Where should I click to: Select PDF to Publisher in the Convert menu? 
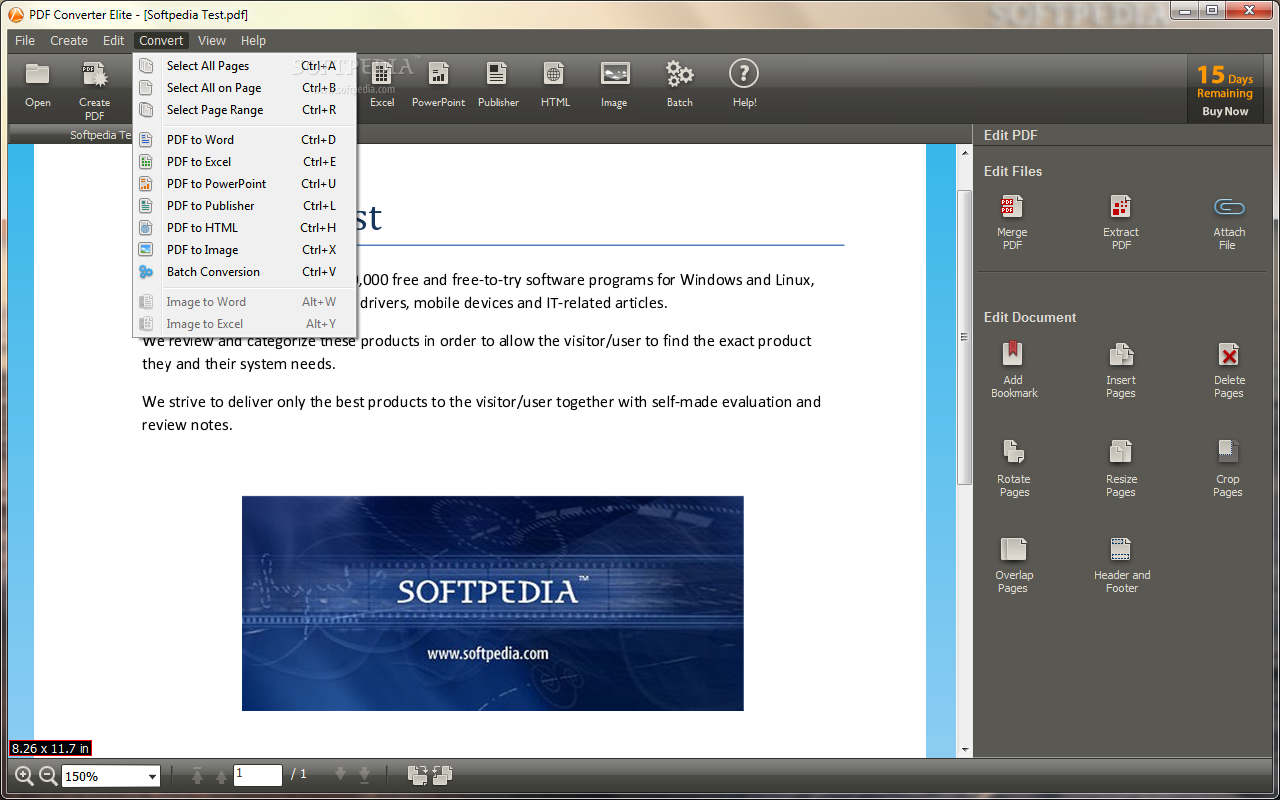(245, 206)
